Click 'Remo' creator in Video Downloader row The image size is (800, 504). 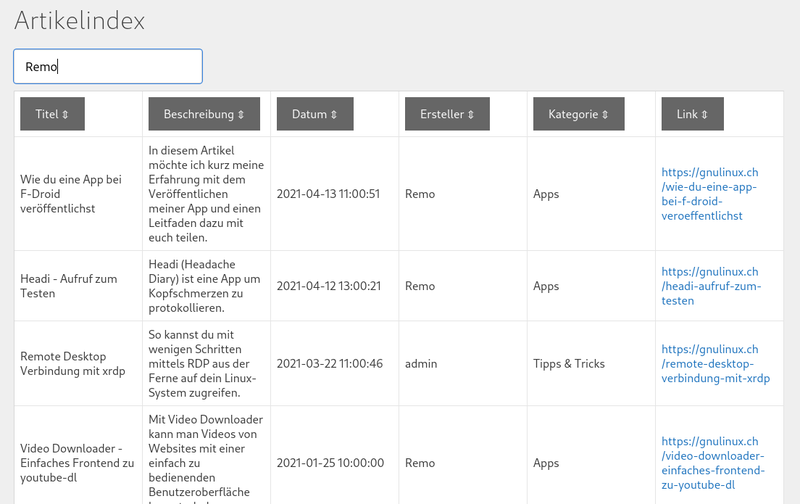point(420,463)
